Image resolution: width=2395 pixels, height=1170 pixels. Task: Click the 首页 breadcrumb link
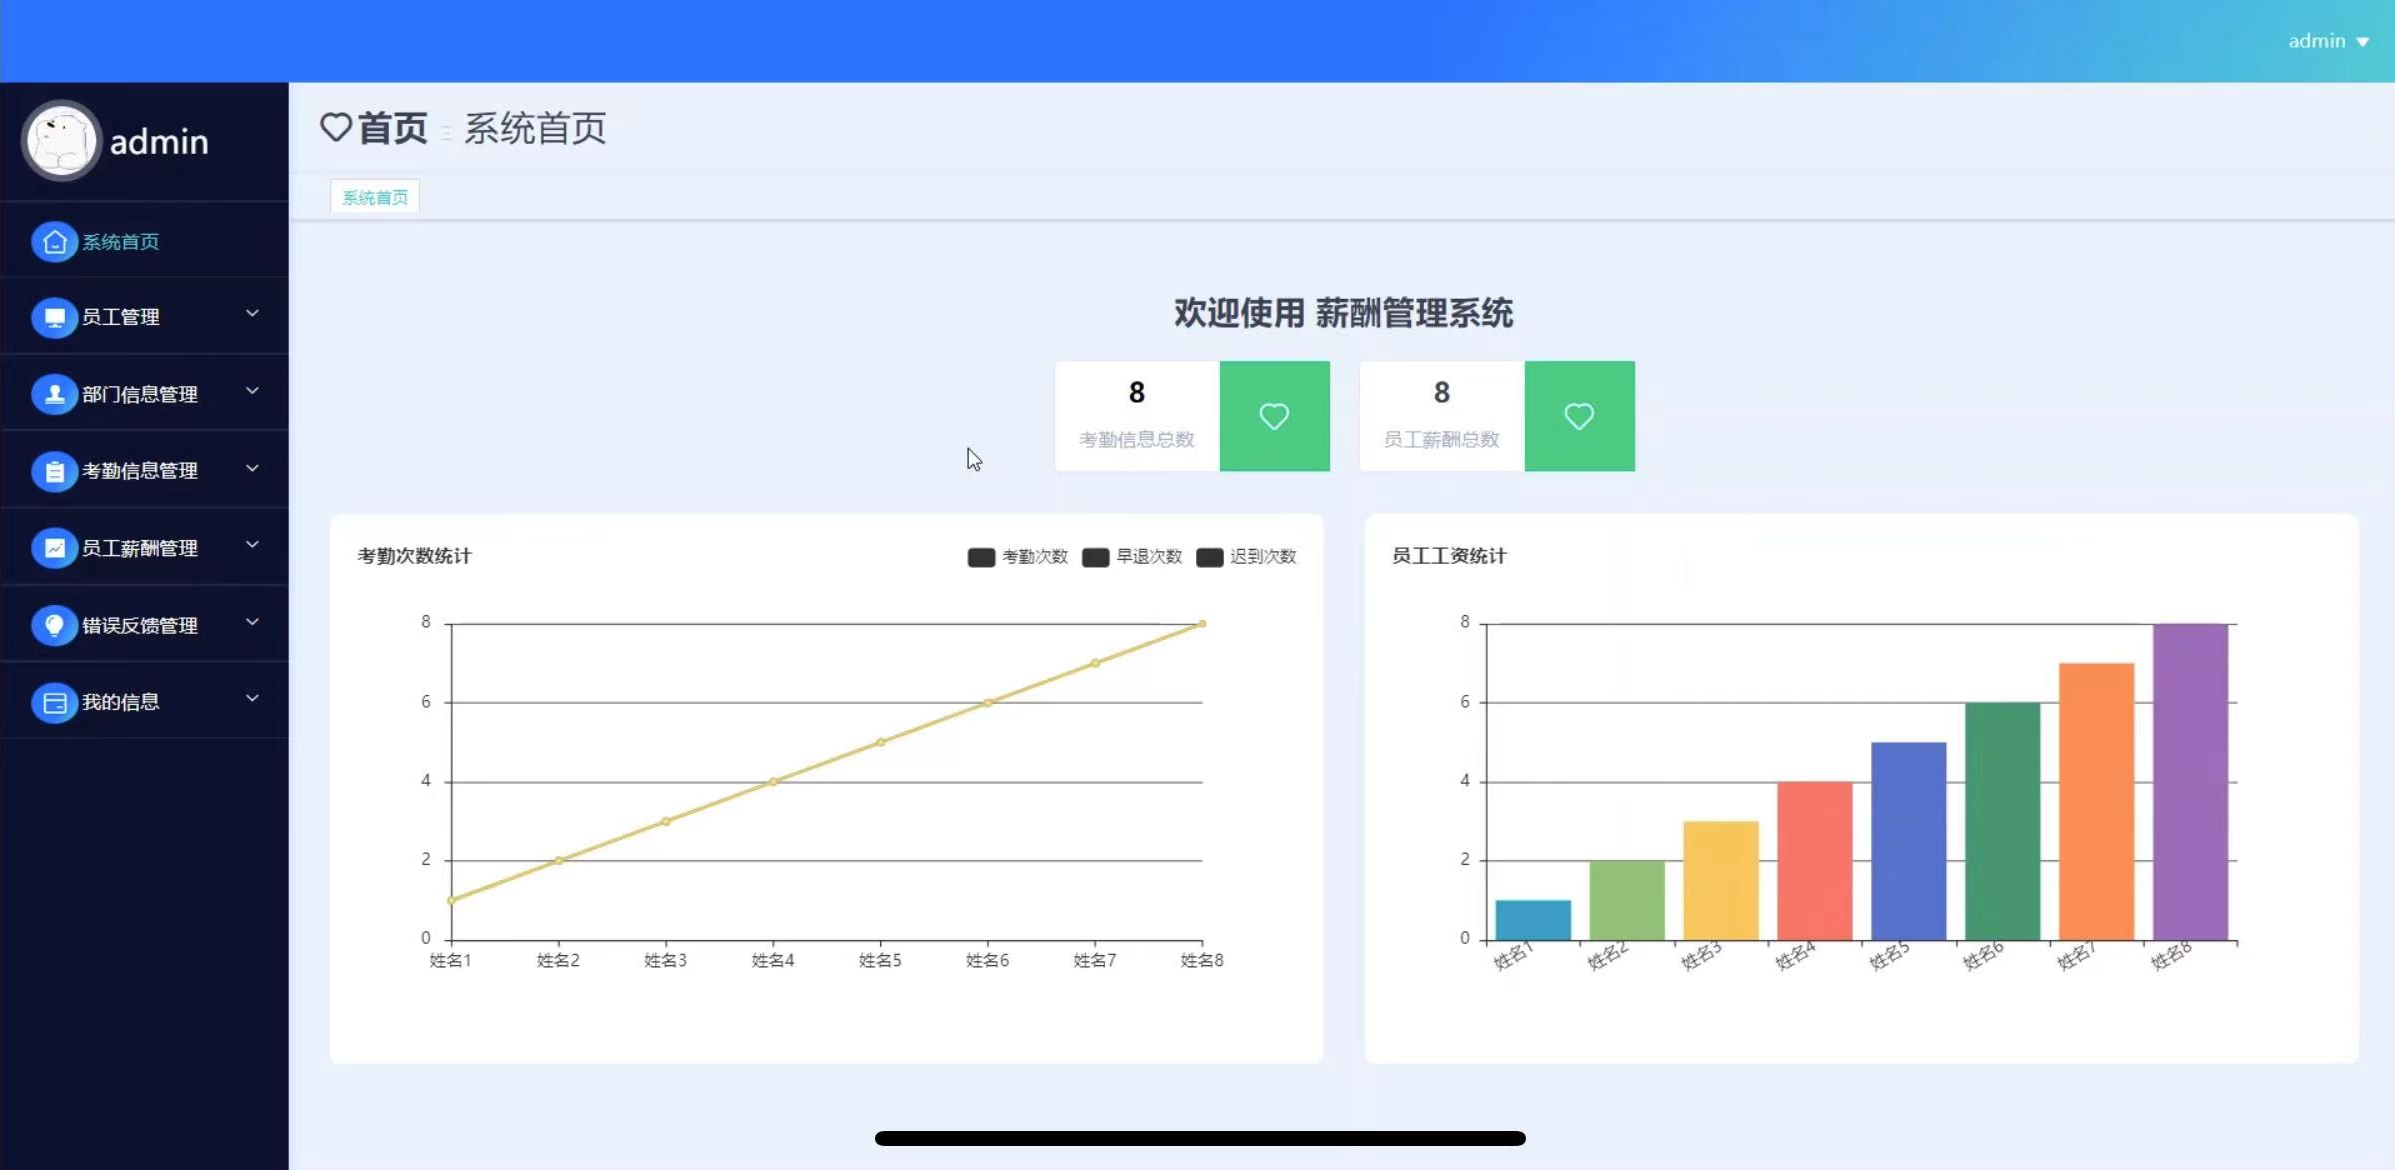click(x=391, y=128)
